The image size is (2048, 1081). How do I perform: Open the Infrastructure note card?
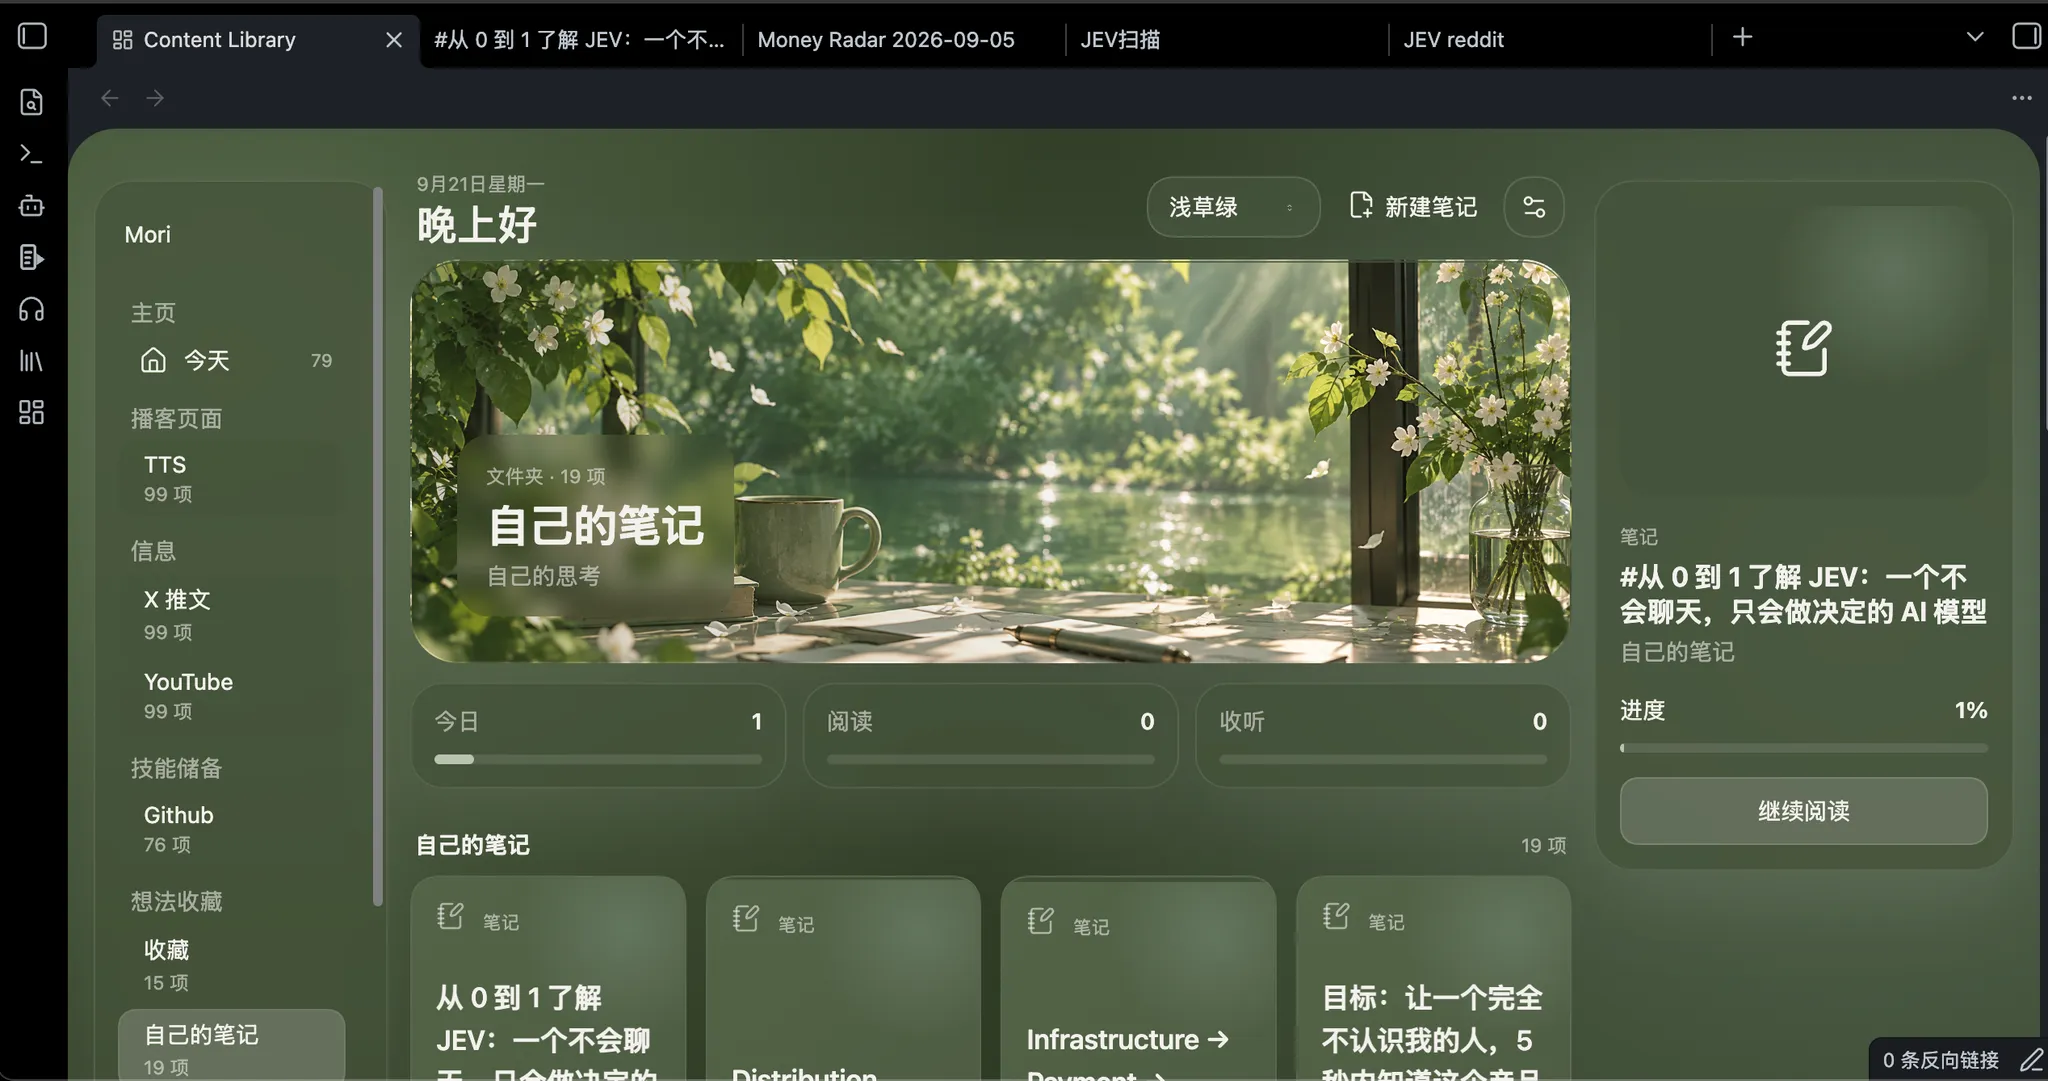click(1138, 978)
